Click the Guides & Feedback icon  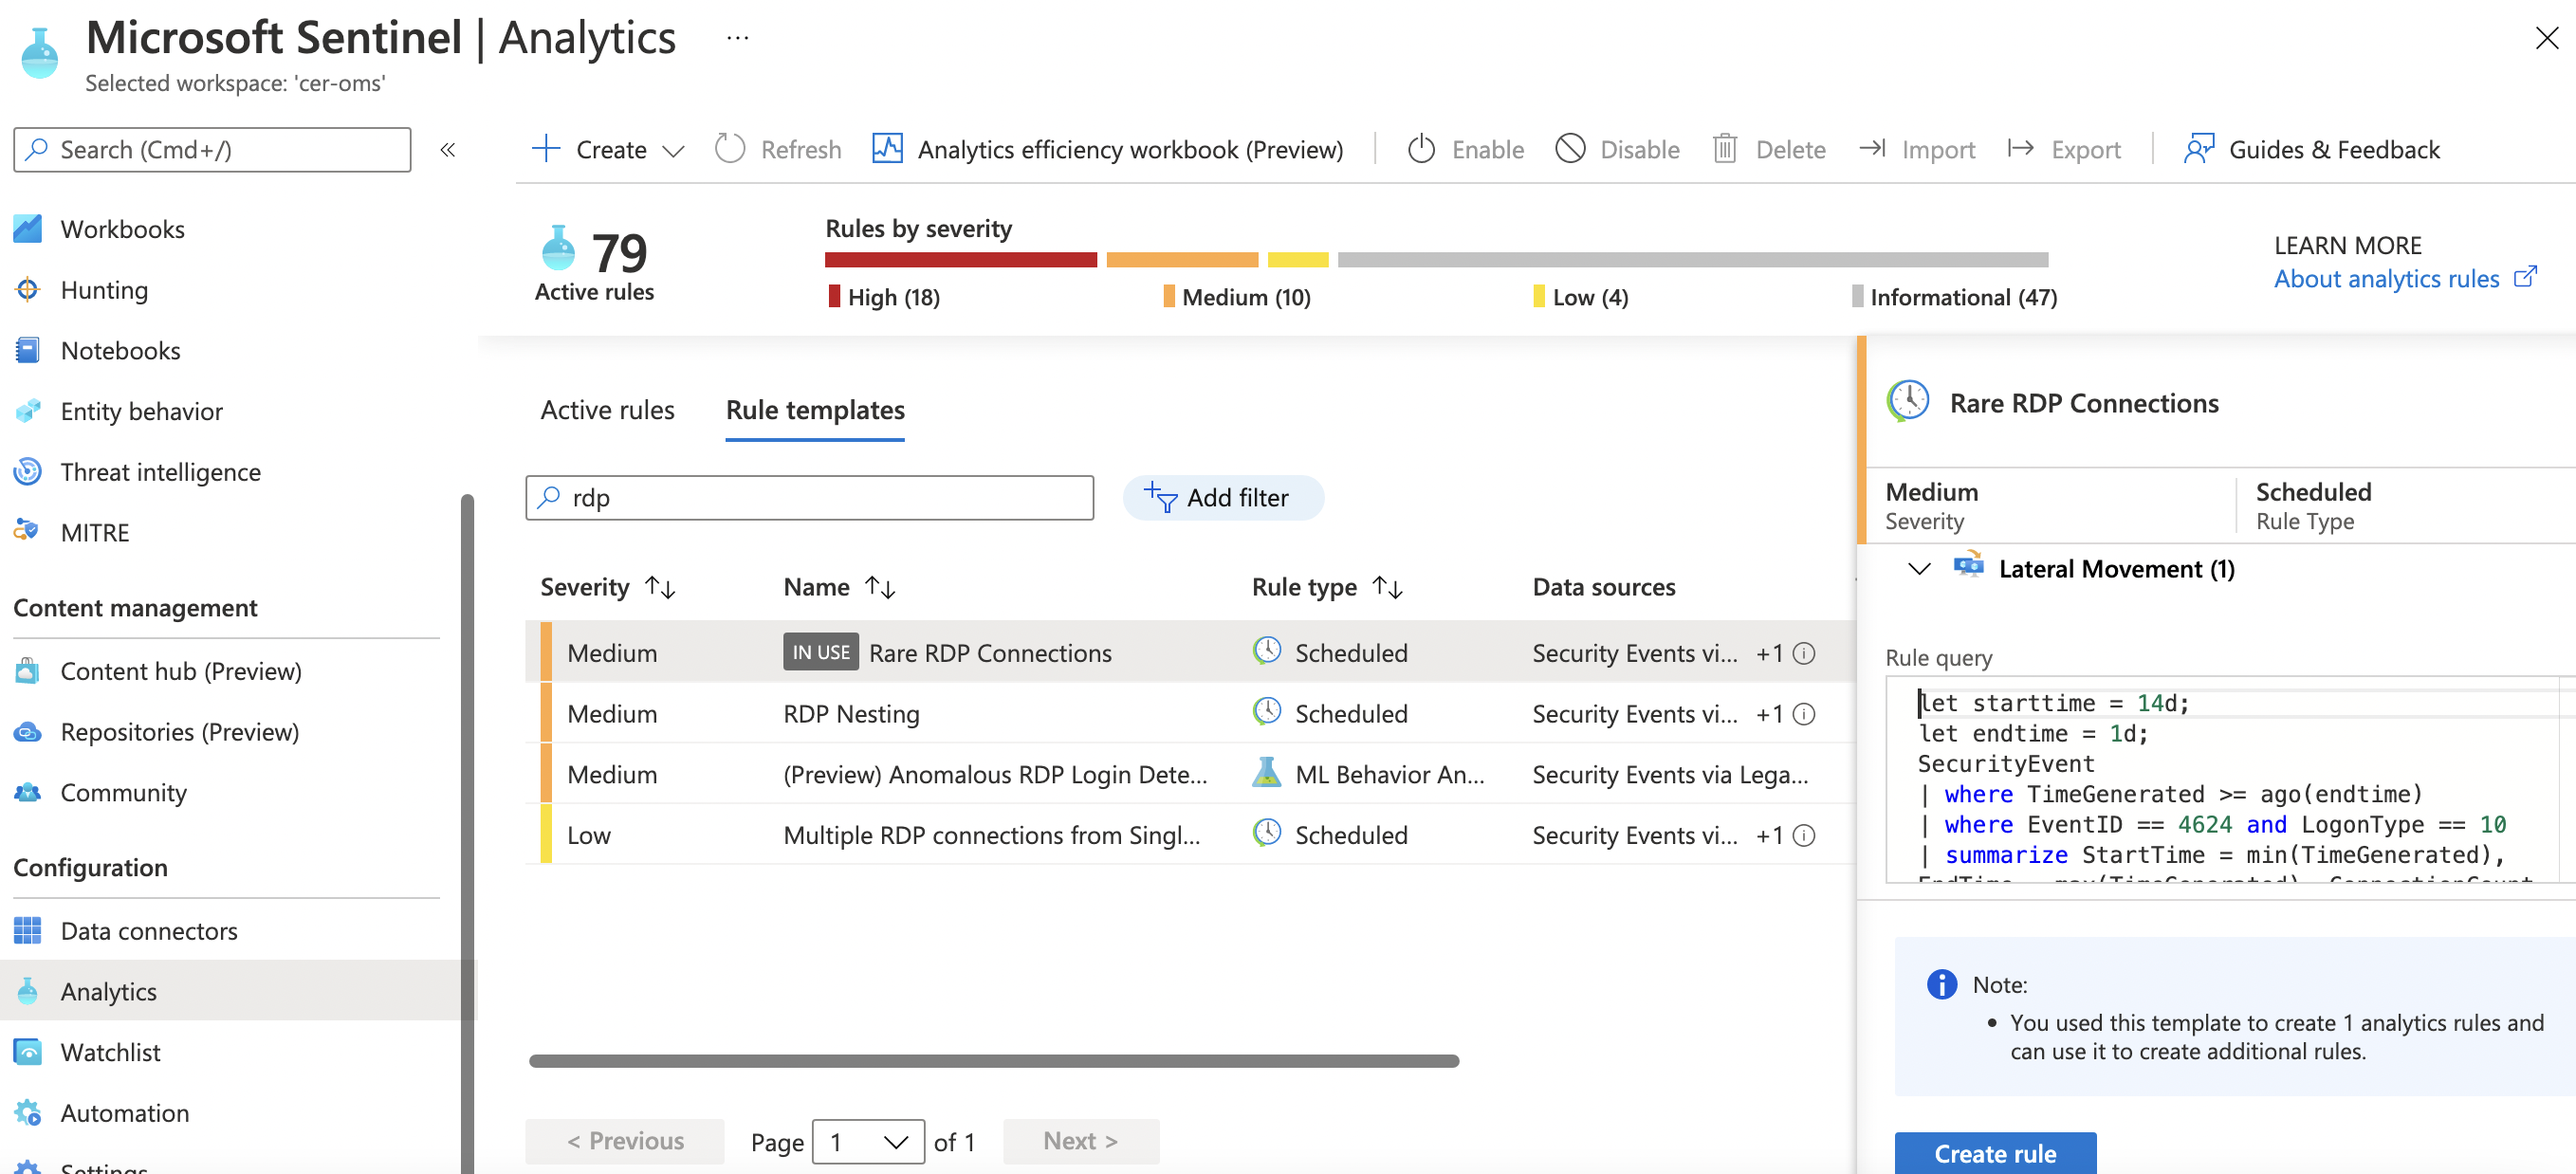(2199, 149)
